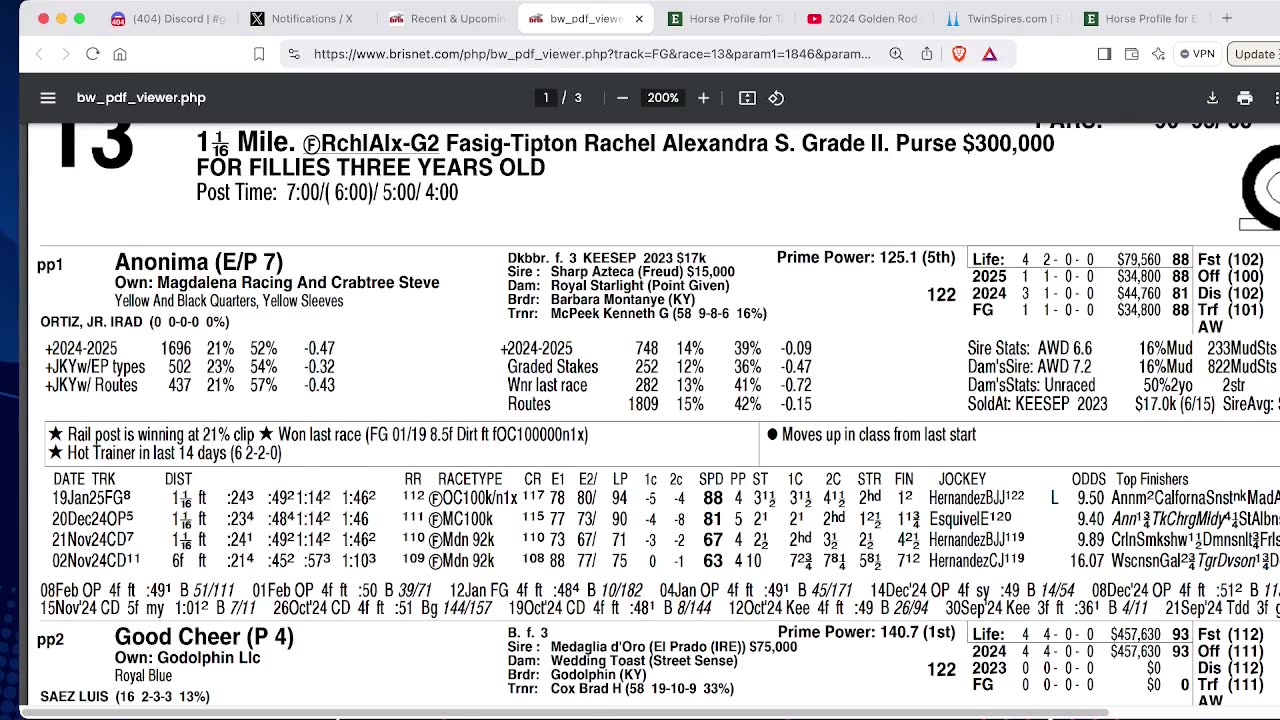Toggle the browser sidebar panel
The width and height of the screenshot is (1280, 720).
point(1104,54)
